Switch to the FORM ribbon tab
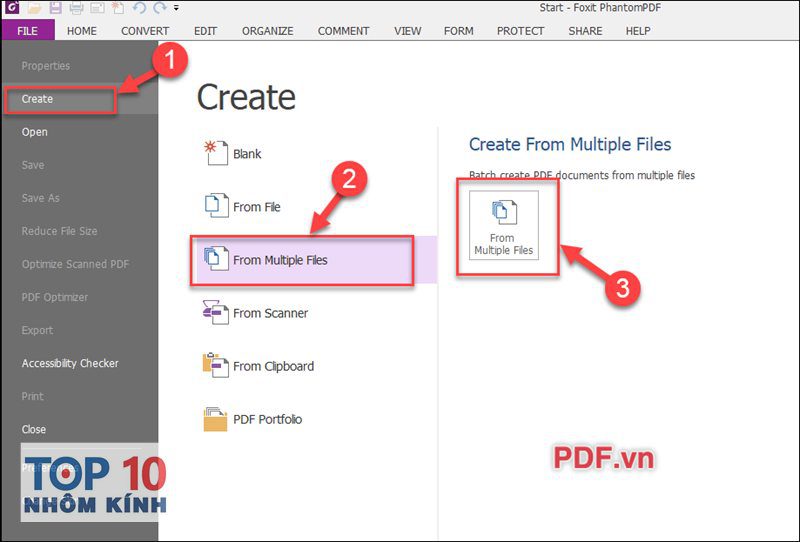 [x=458, y=31]
